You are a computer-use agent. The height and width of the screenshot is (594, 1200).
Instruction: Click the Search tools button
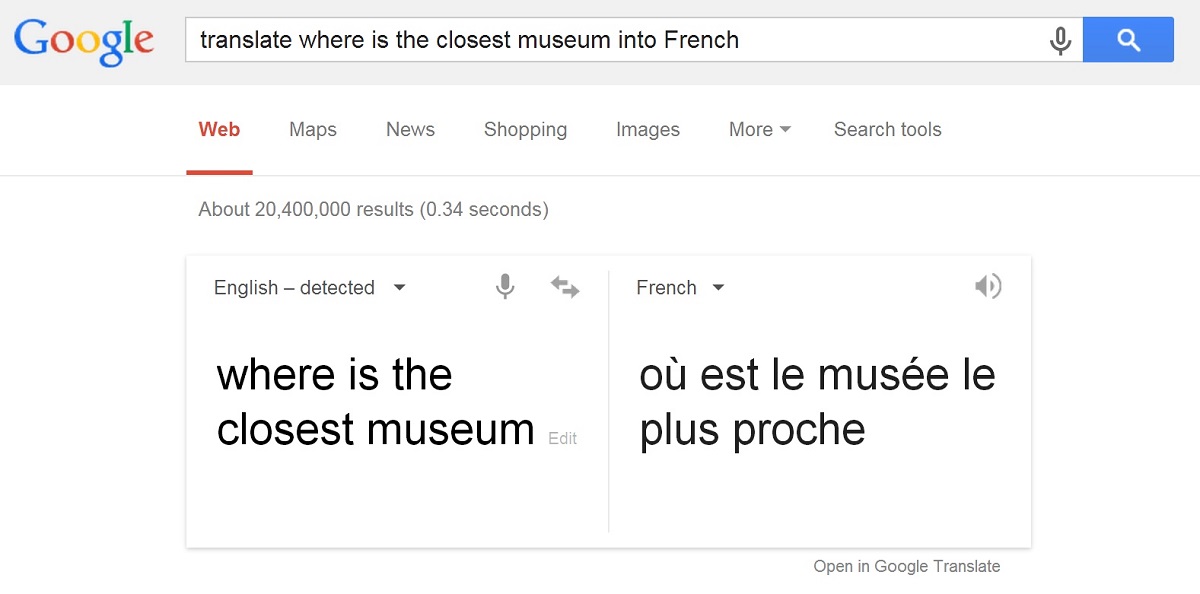tap(888, 129)
